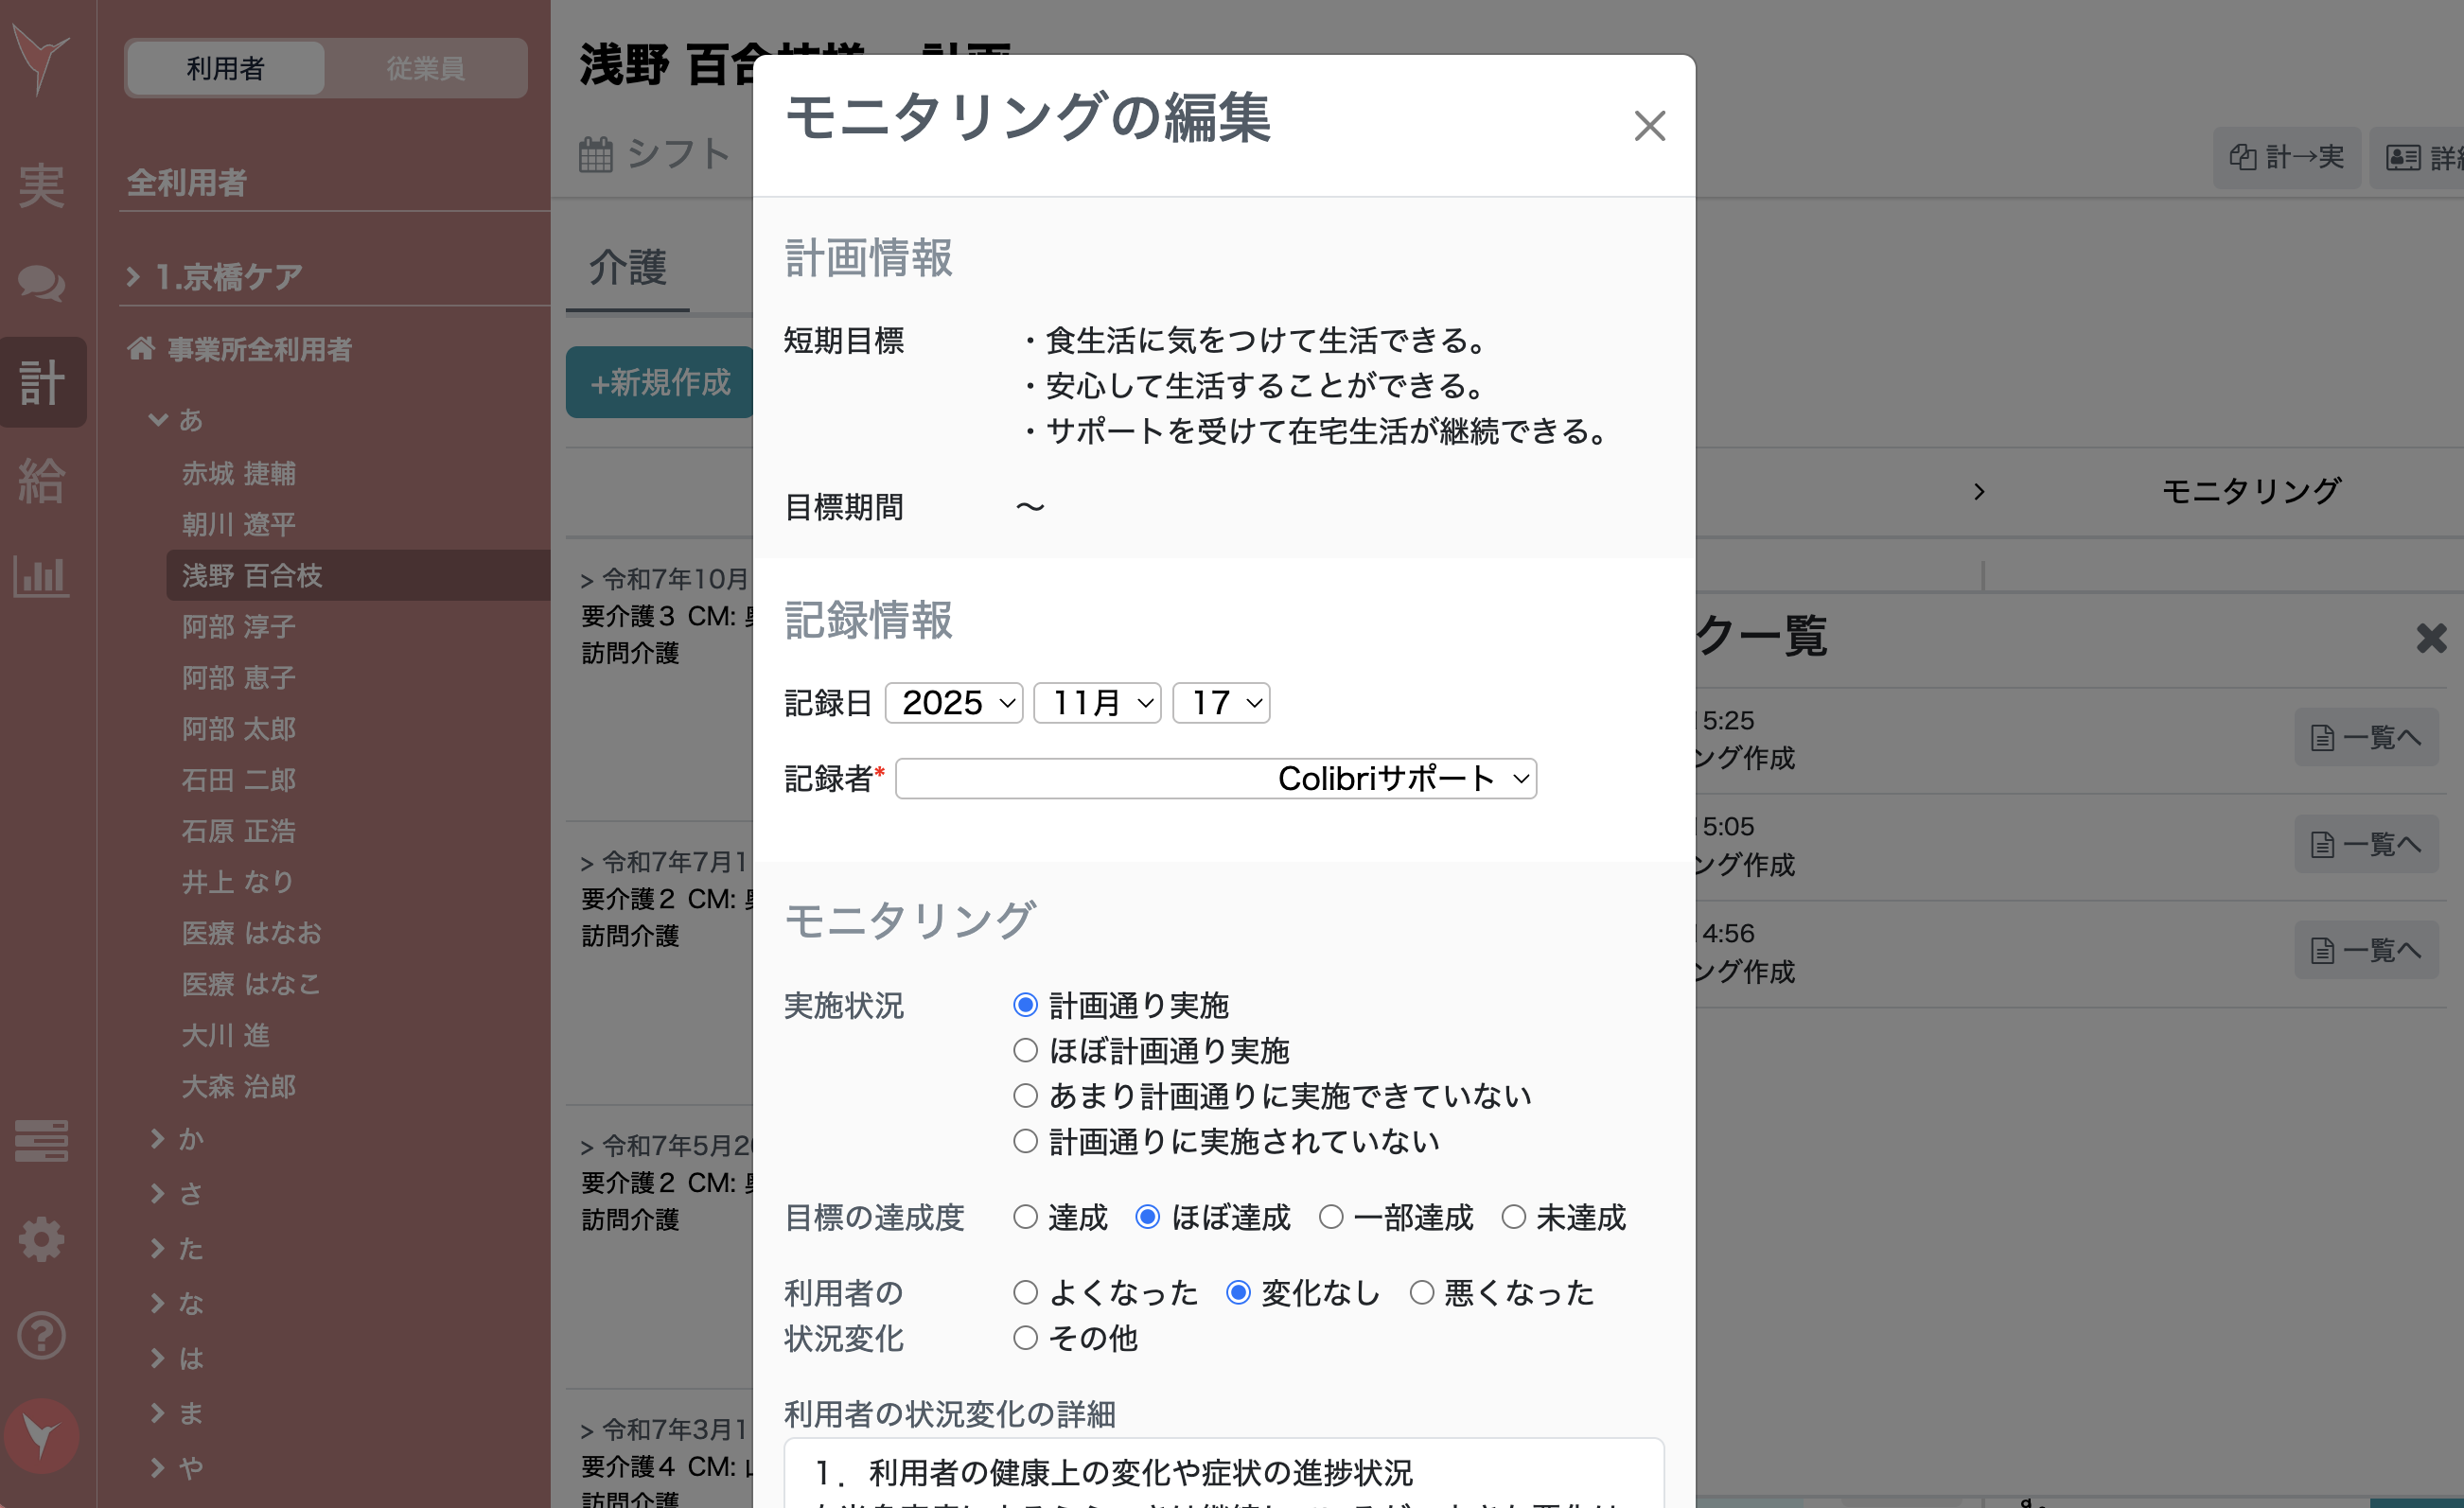
Task: Click the +新規作成 button
Action: 659,382
